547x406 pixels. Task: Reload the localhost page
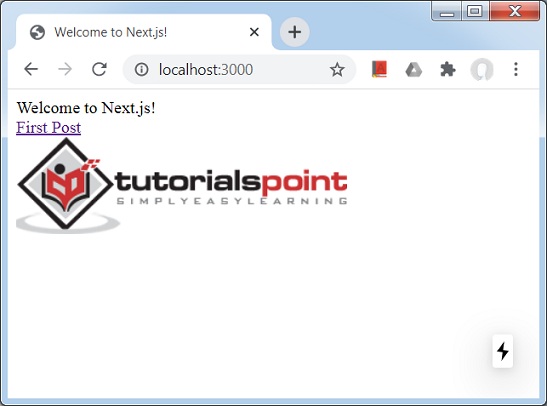tap(99, 69)
